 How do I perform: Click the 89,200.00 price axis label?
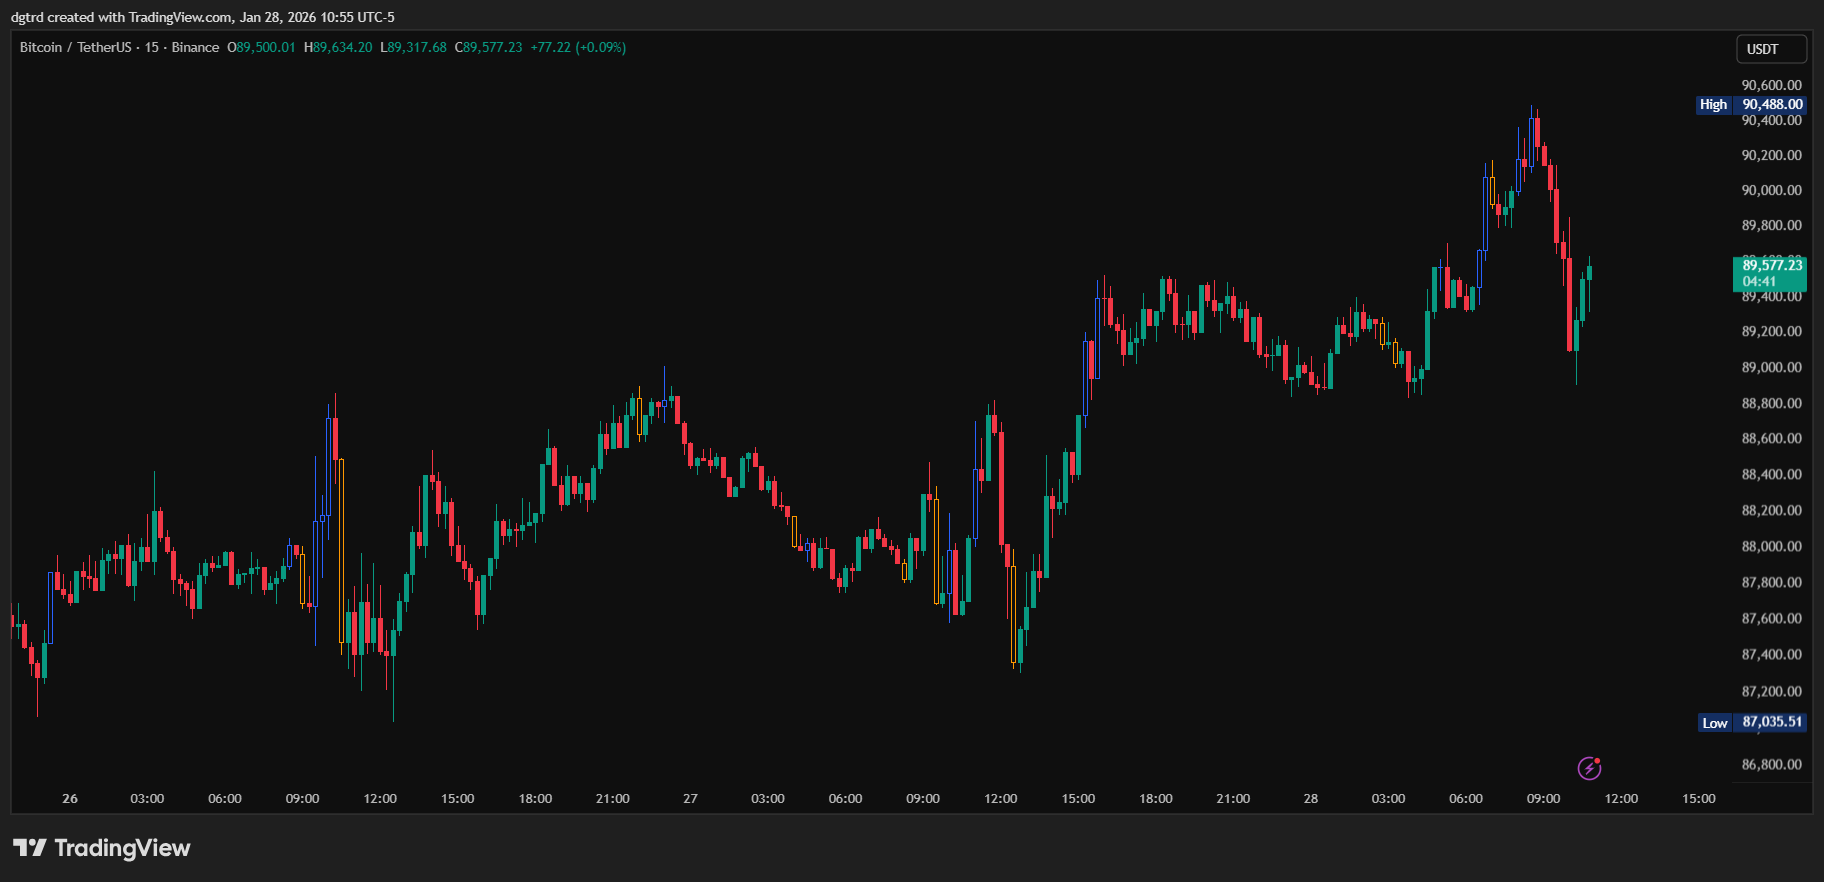(x=1772, y=331)
